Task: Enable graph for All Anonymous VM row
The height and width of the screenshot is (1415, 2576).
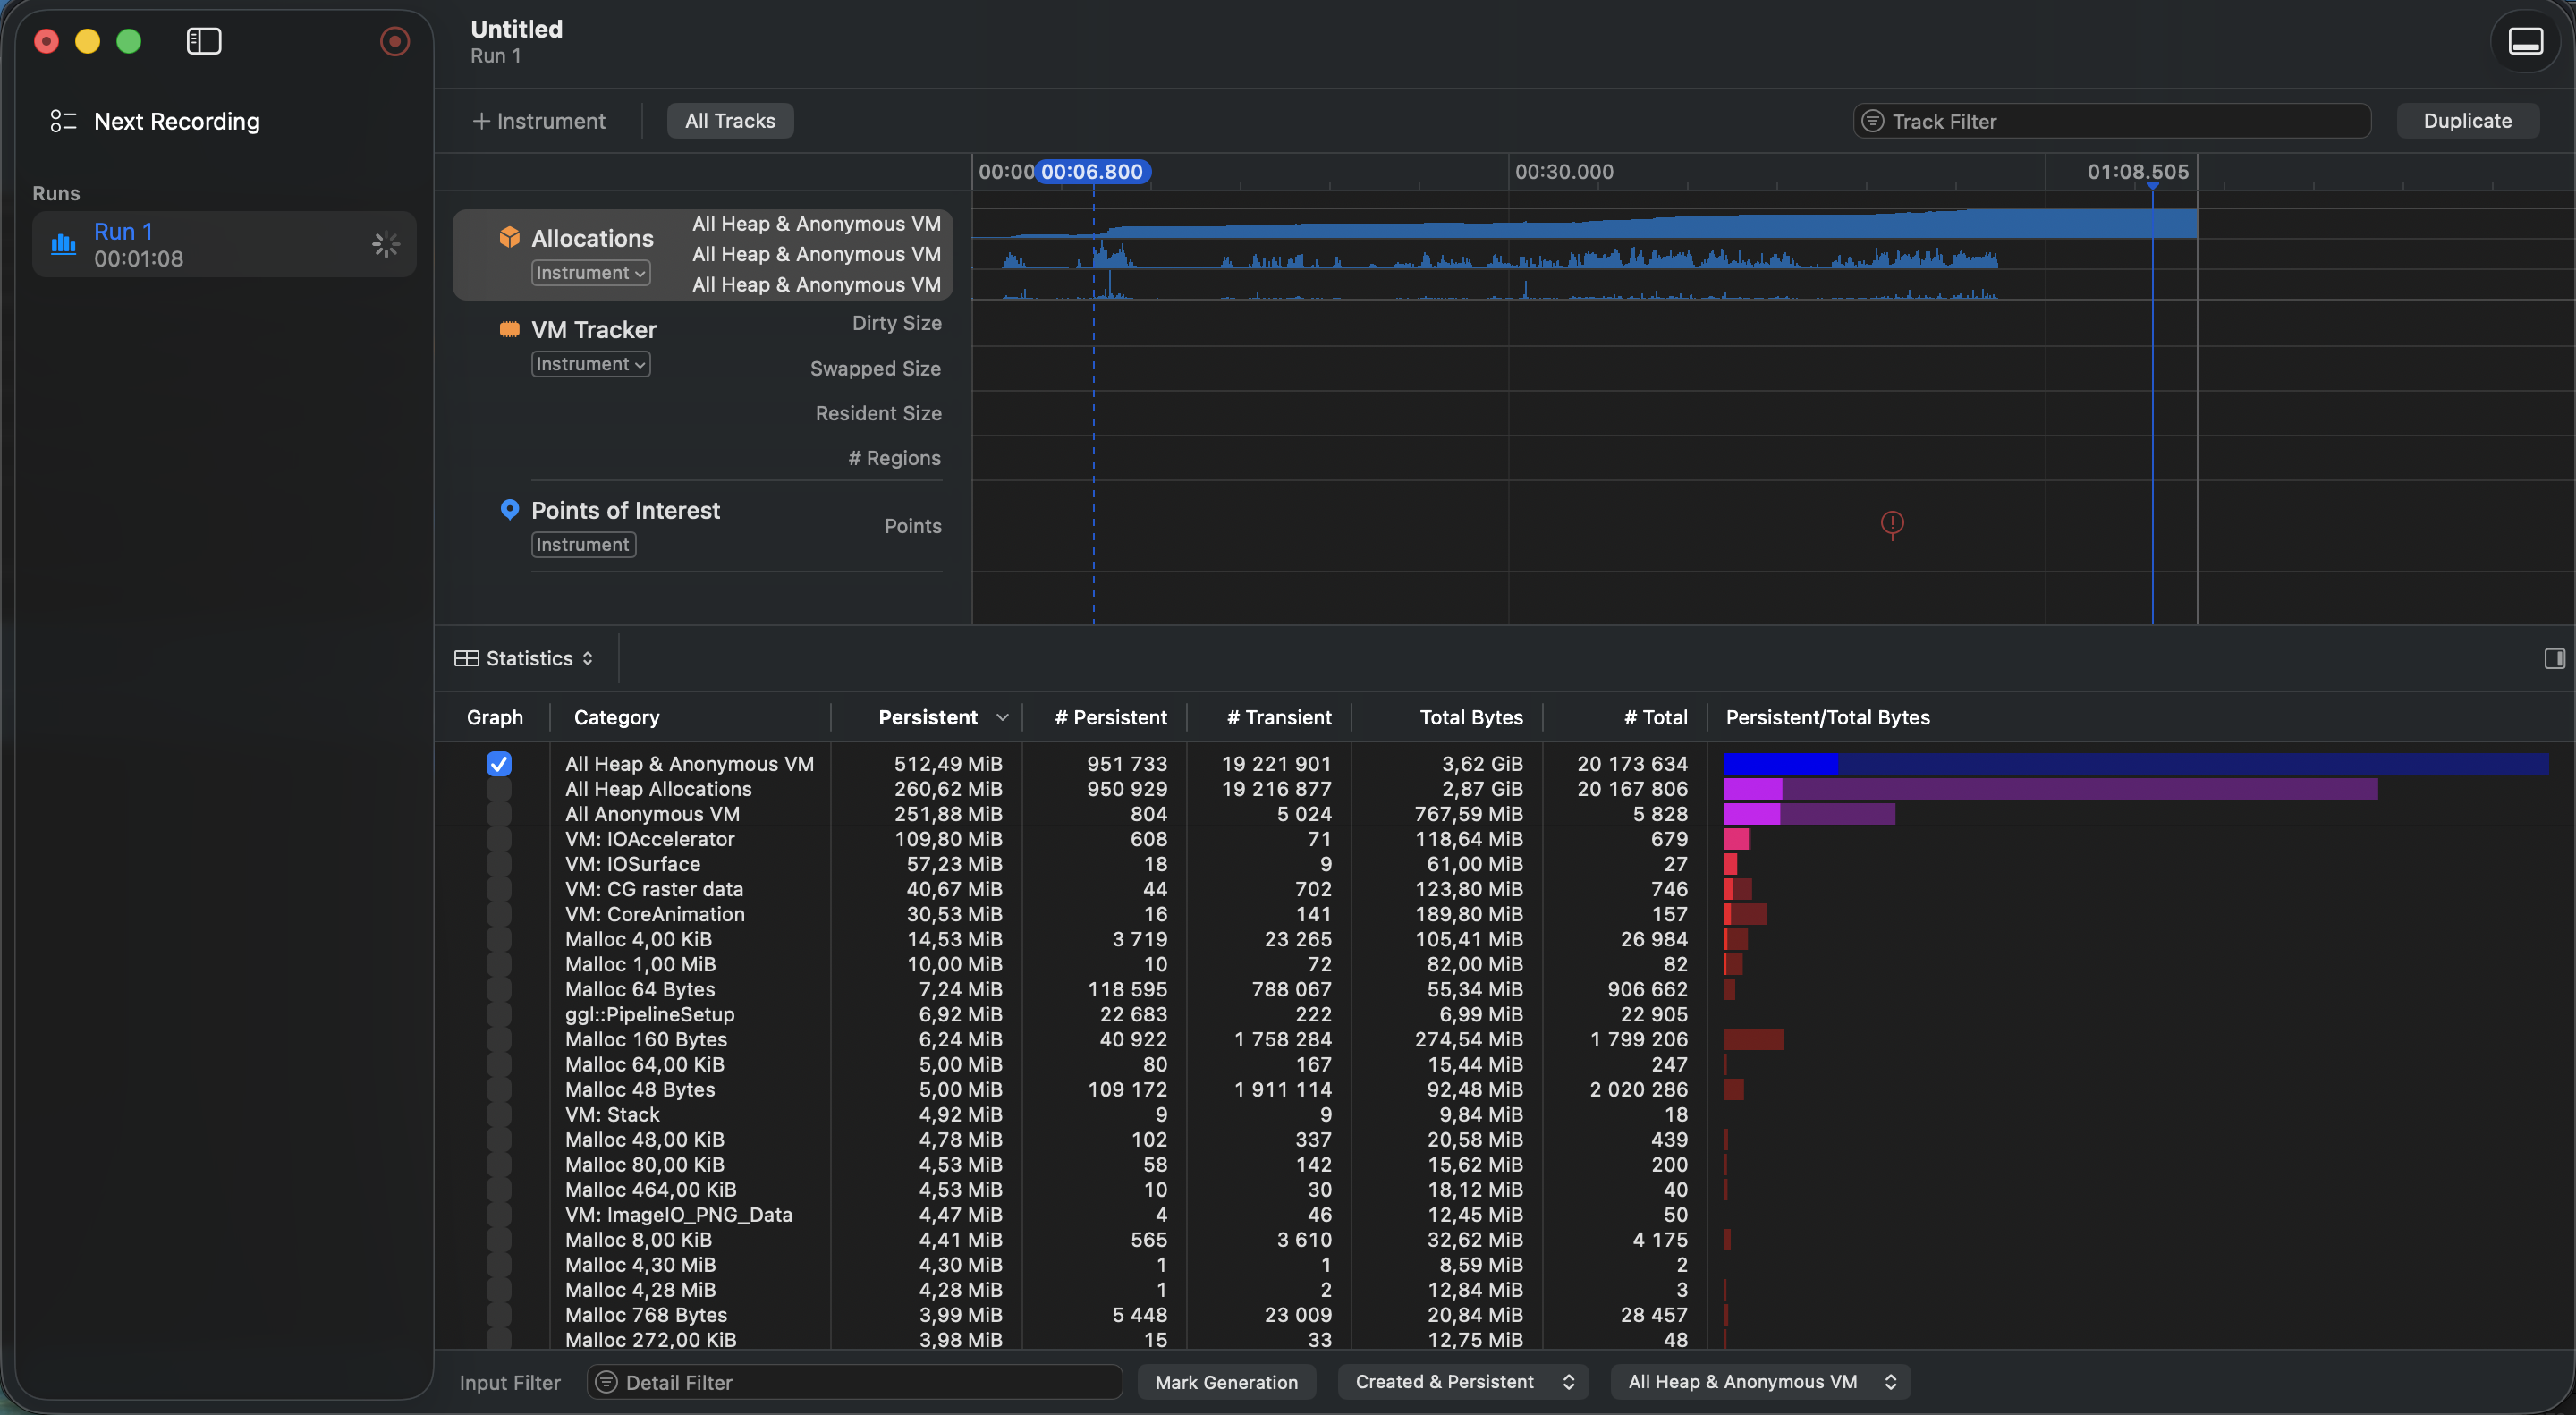Action: (x=498, y=814)
